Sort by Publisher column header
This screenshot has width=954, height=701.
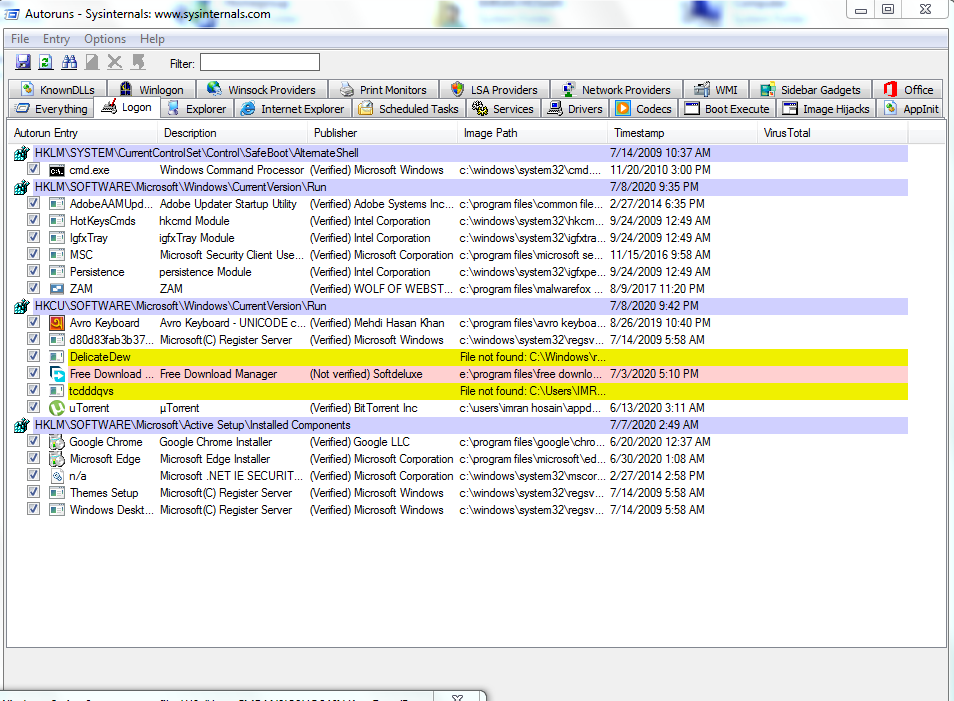383,133
